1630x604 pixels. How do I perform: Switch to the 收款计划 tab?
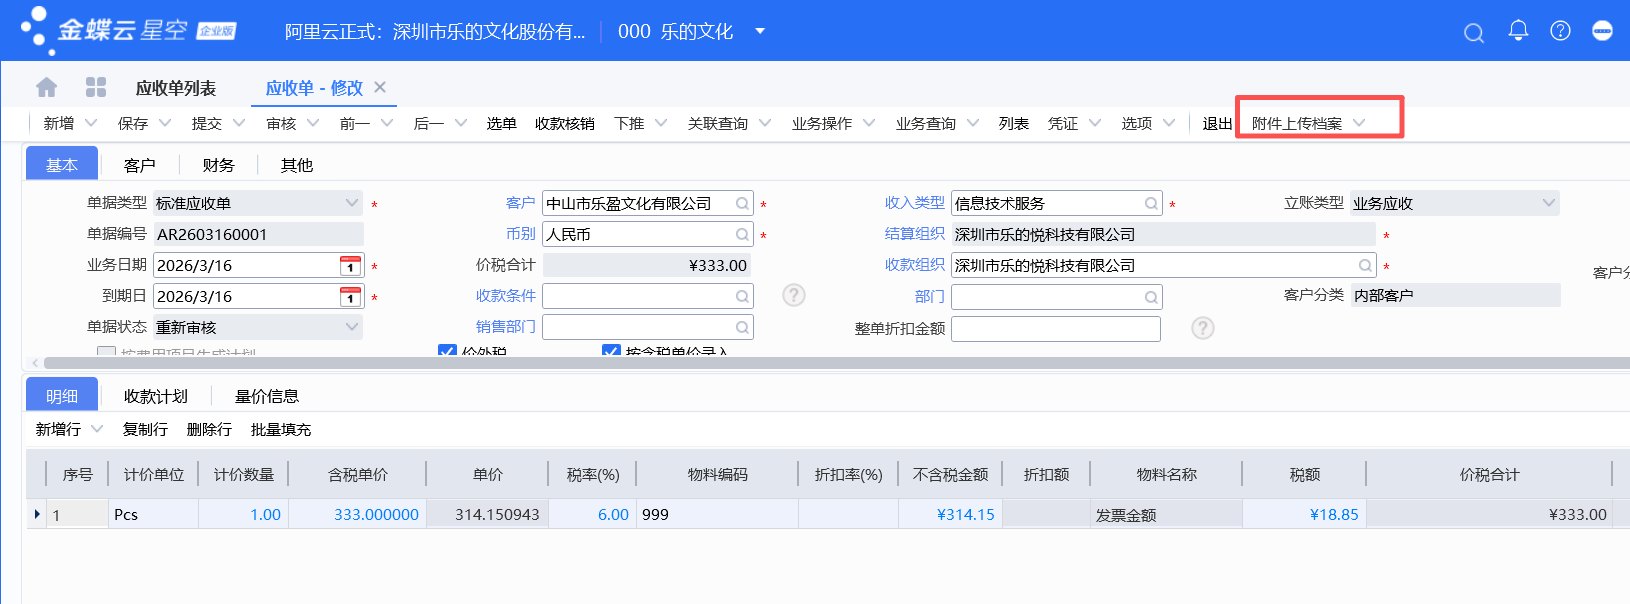pos(155,396)
